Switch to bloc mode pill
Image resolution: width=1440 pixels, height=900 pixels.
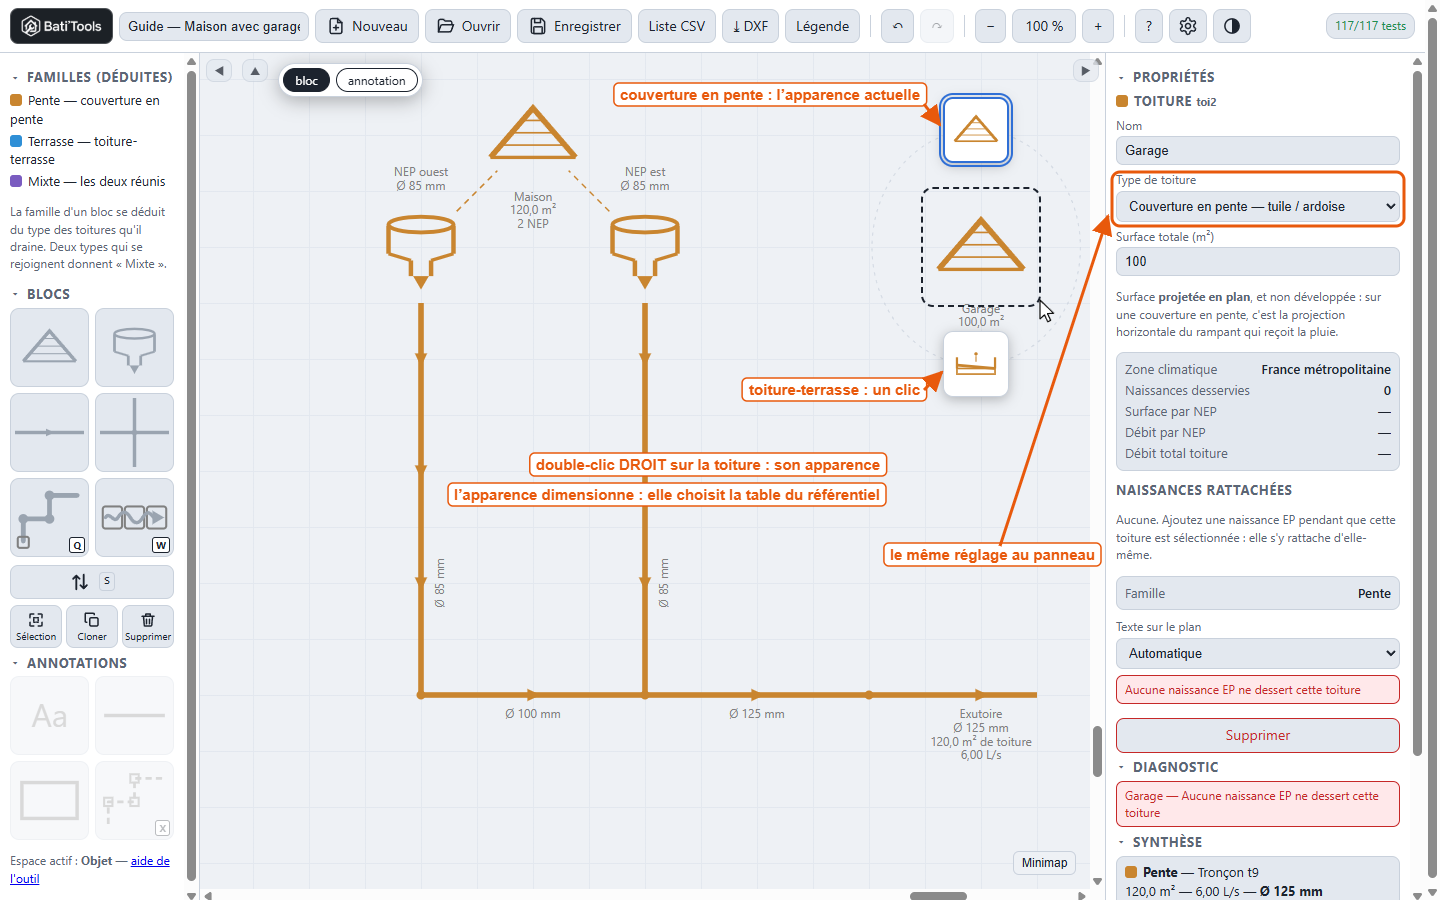click(306, 81)
